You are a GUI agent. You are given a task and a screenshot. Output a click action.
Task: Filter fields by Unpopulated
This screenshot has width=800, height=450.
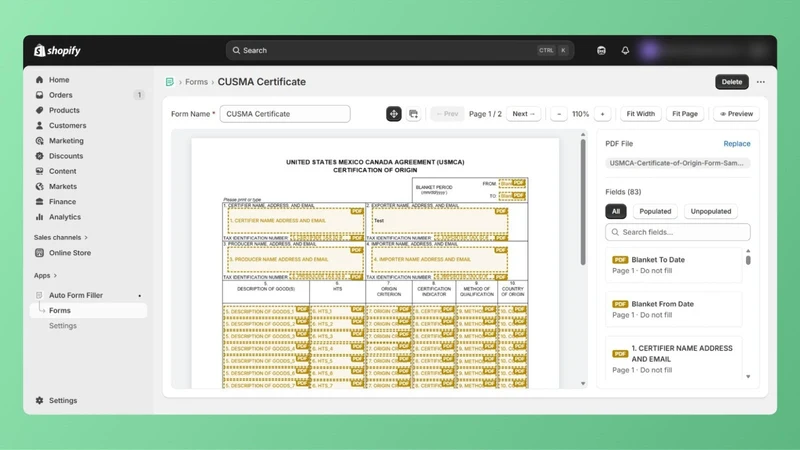click(711, 211)
